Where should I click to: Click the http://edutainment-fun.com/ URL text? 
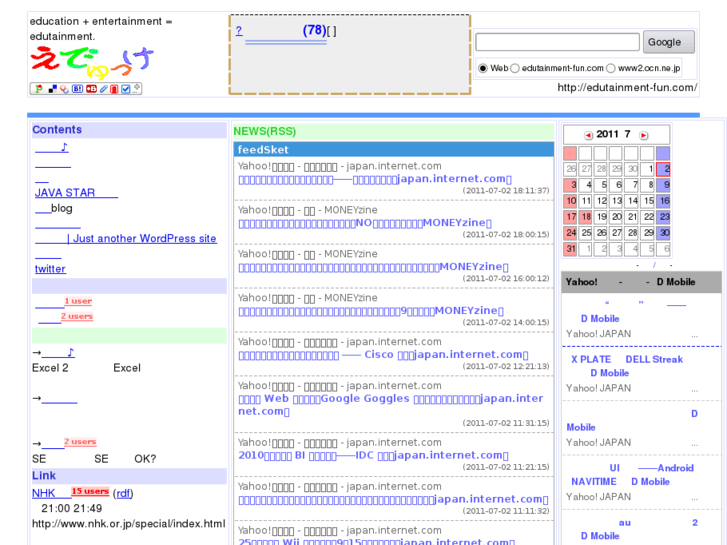(x=627, y=88)
